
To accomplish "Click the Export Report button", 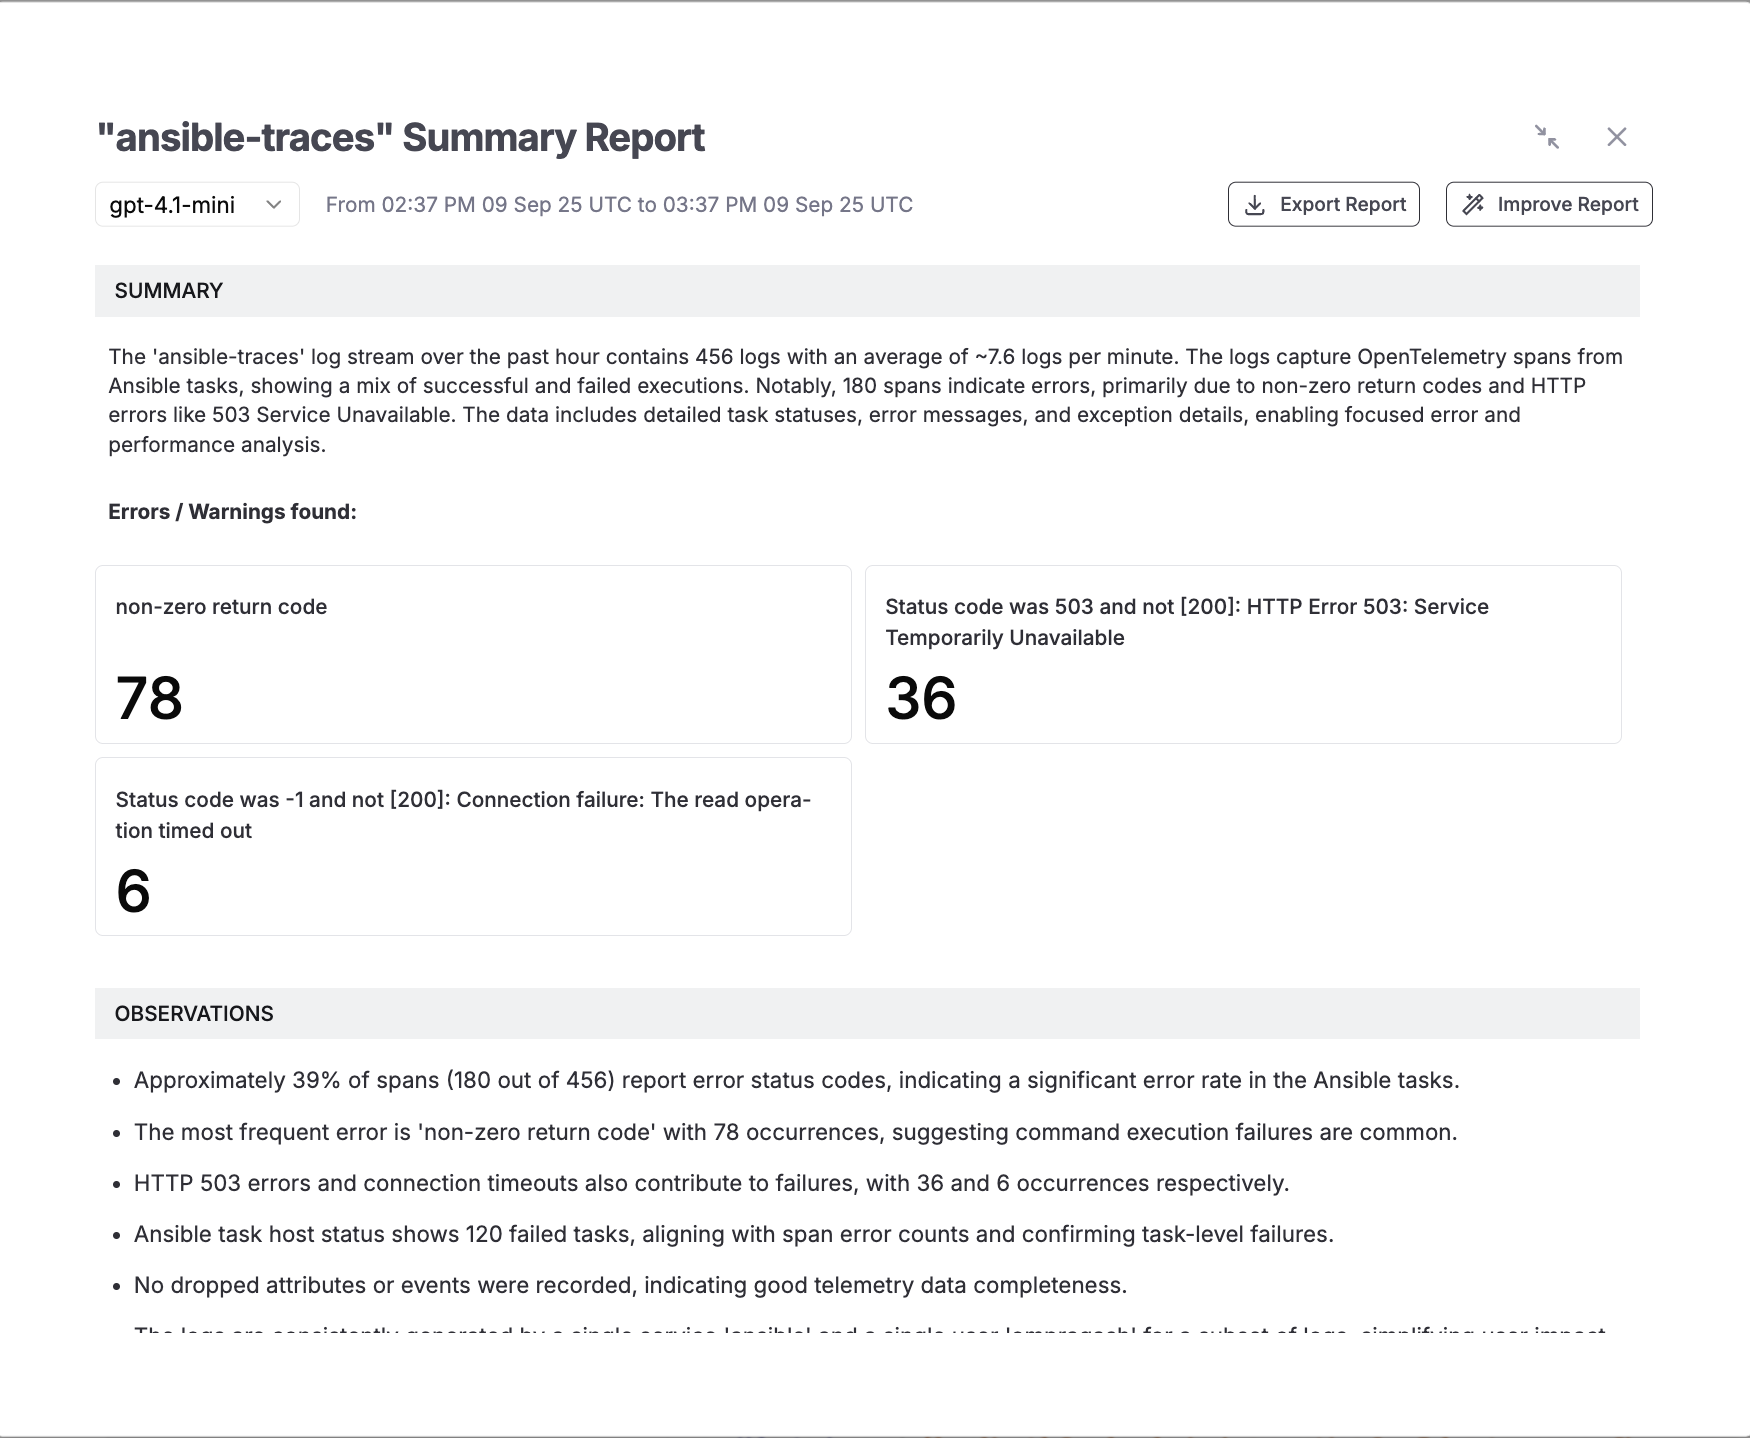I will click(x=1323, y=205).
